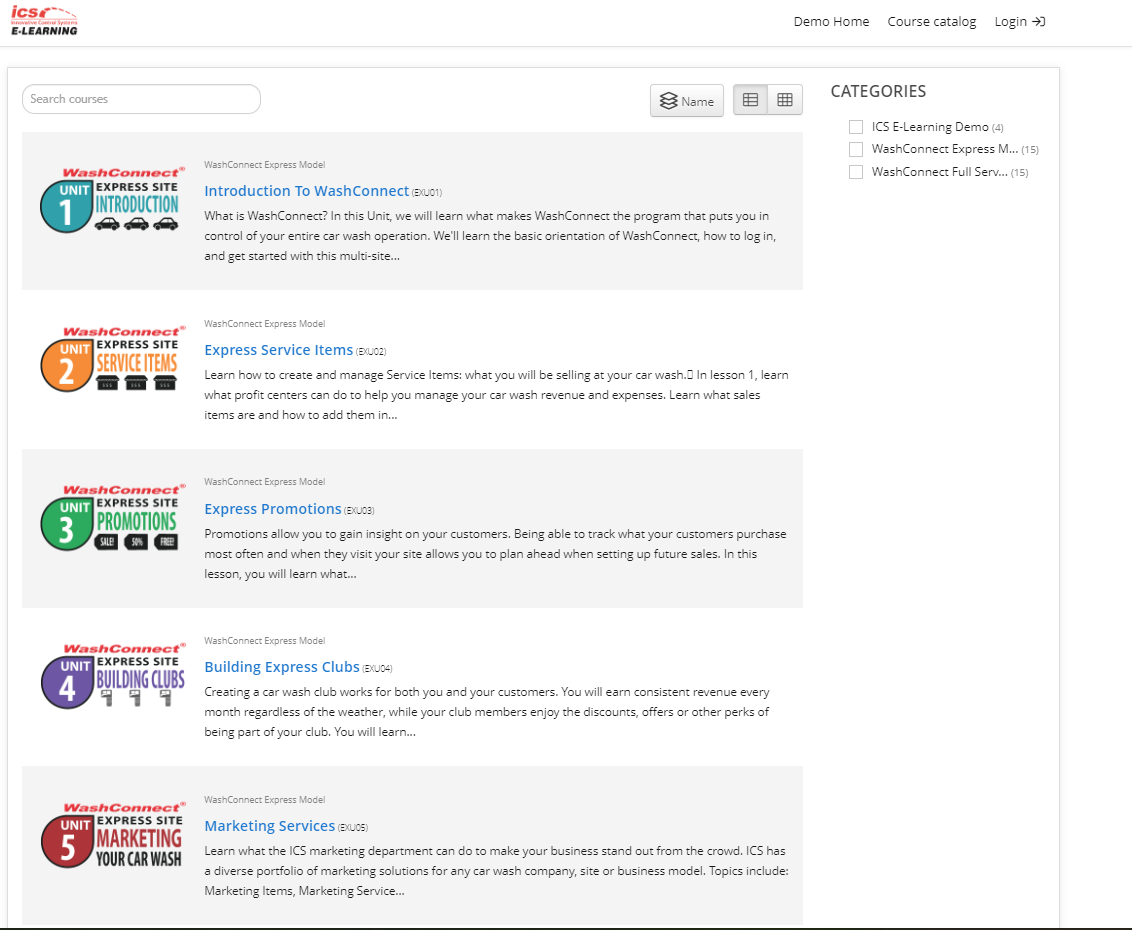
Task: Click description starting 'What is WashConnect?'
Action: [x=490, y=235]
